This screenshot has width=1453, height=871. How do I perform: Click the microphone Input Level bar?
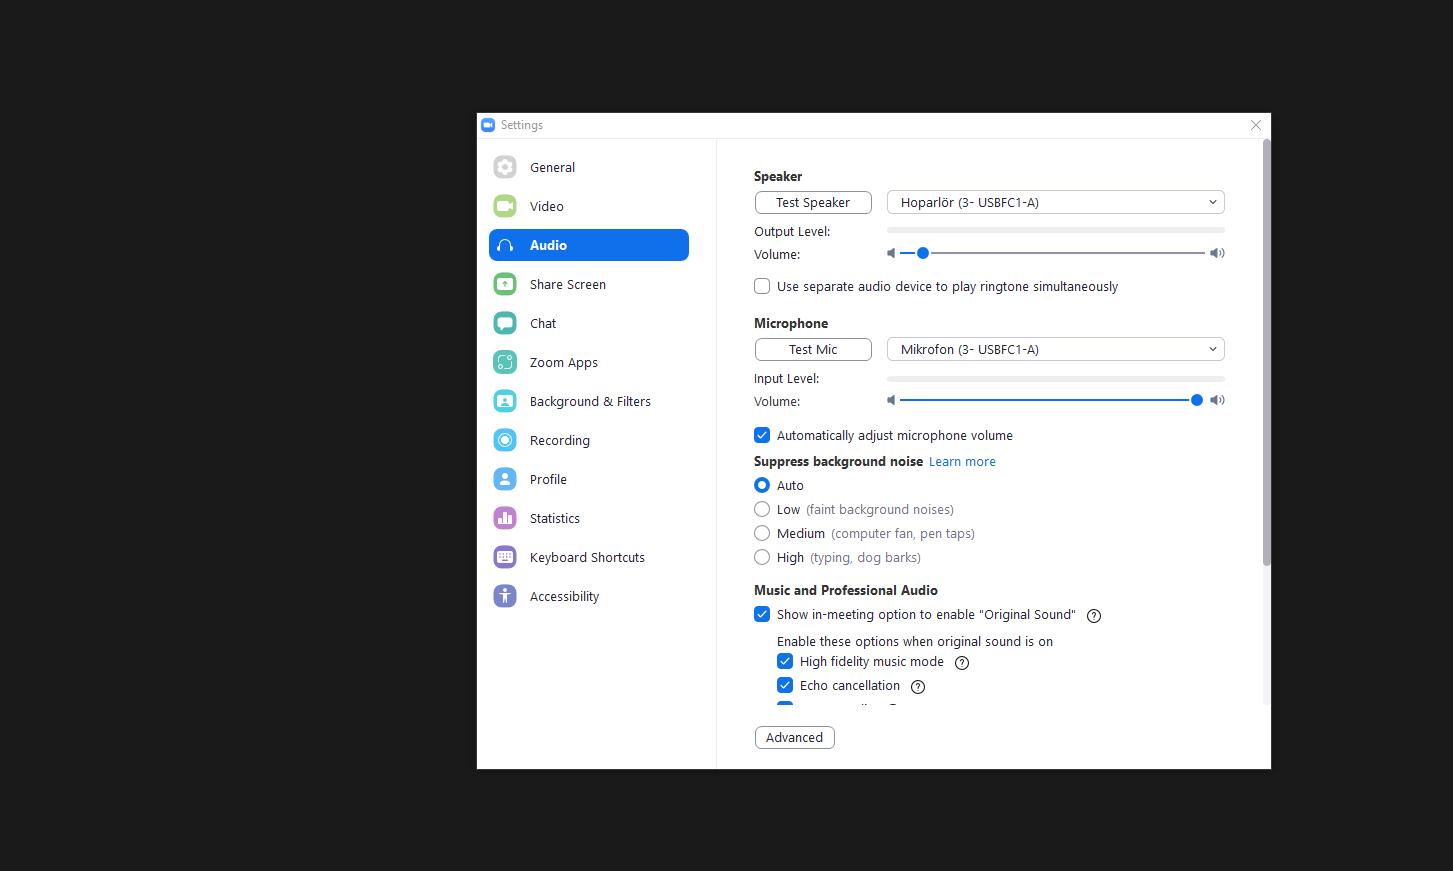click(x=1056, y=379)
